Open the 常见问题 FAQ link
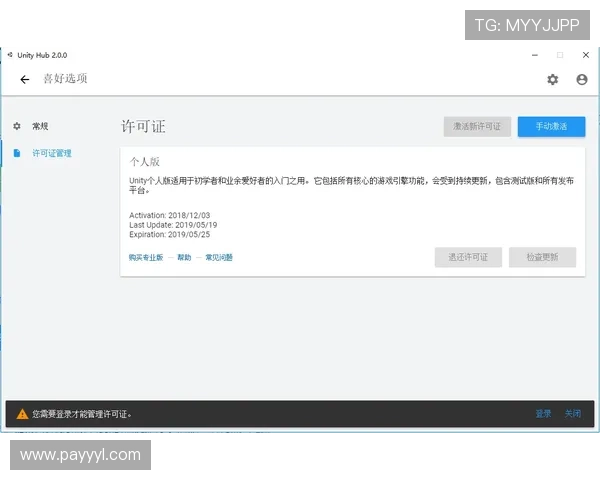The height and width of the screenshot is (480, 600). [x=219, y=257]
